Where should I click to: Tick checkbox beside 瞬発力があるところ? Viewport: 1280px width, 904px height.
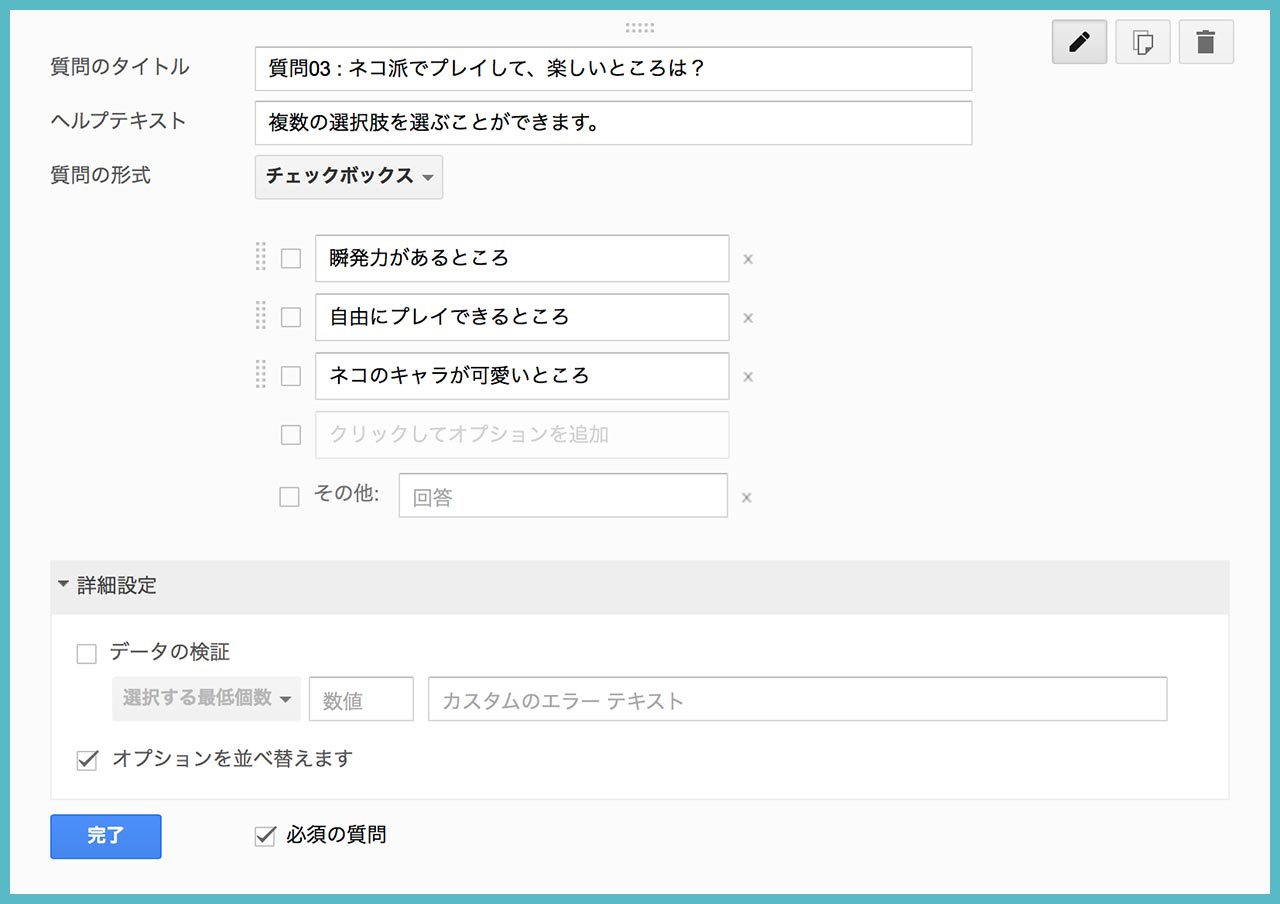pos(291,258)
